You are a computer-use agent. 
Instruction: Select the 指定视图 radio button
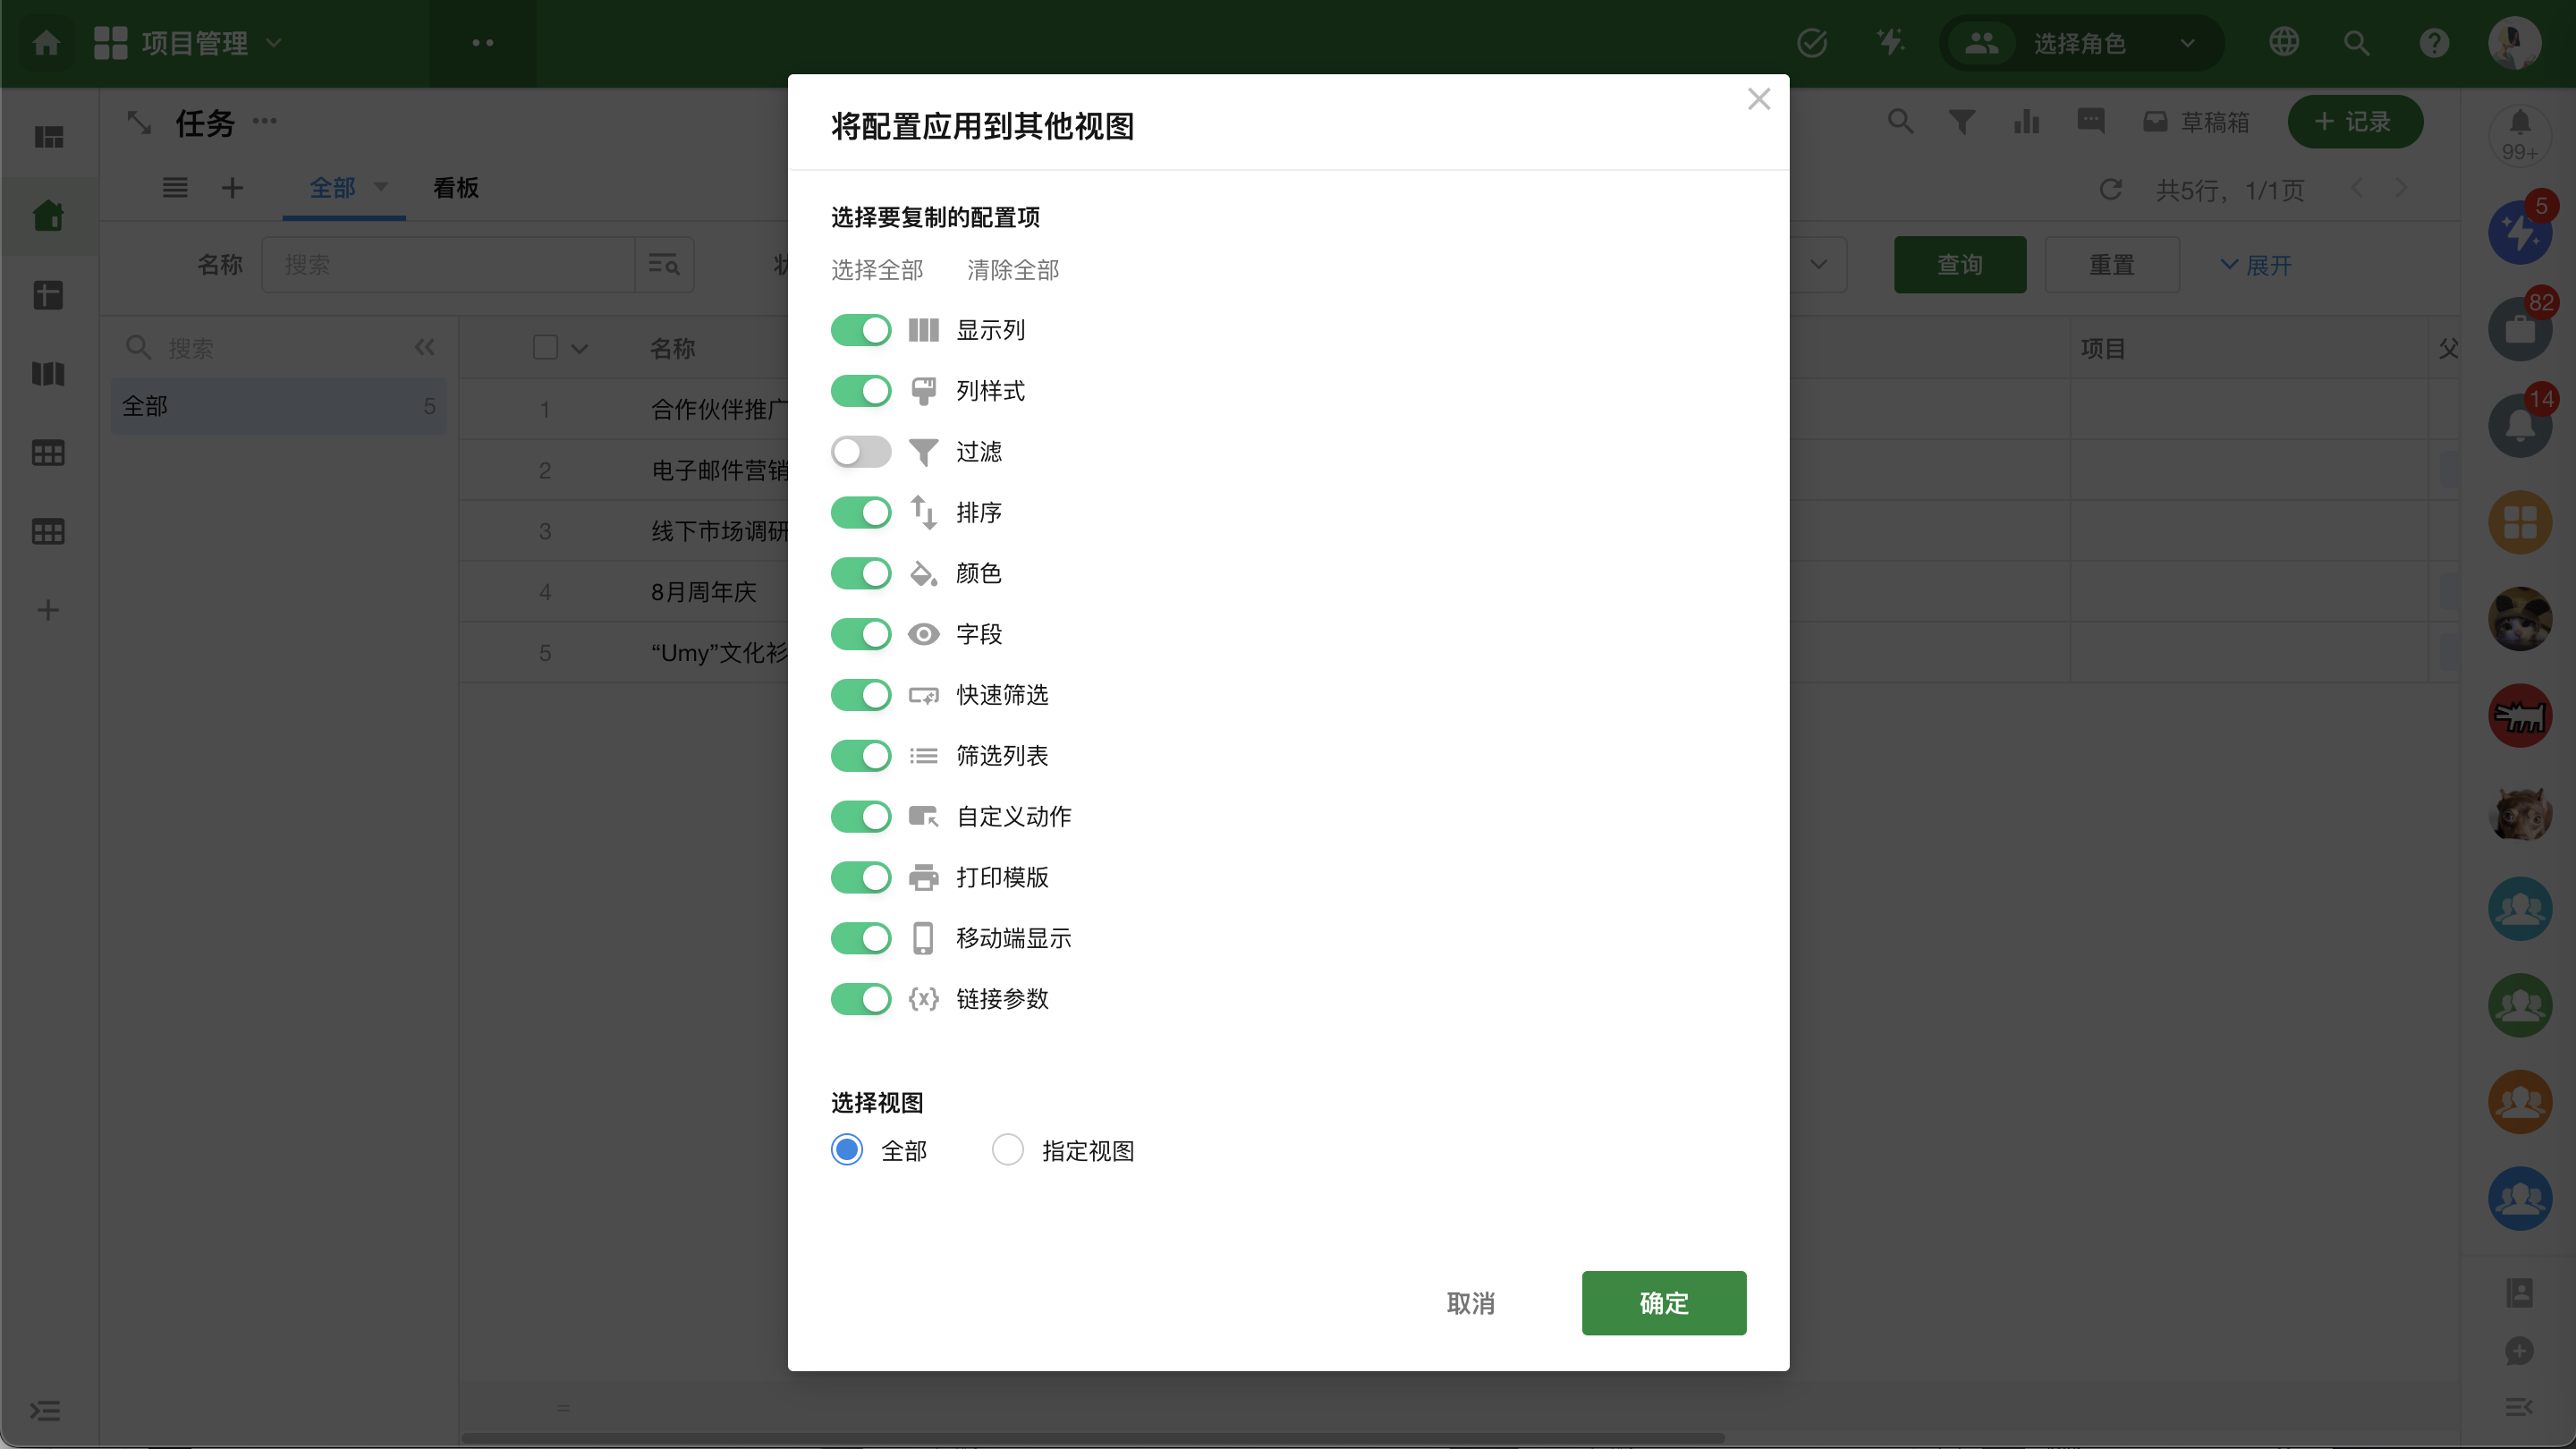click(x=1007, y=1150)
